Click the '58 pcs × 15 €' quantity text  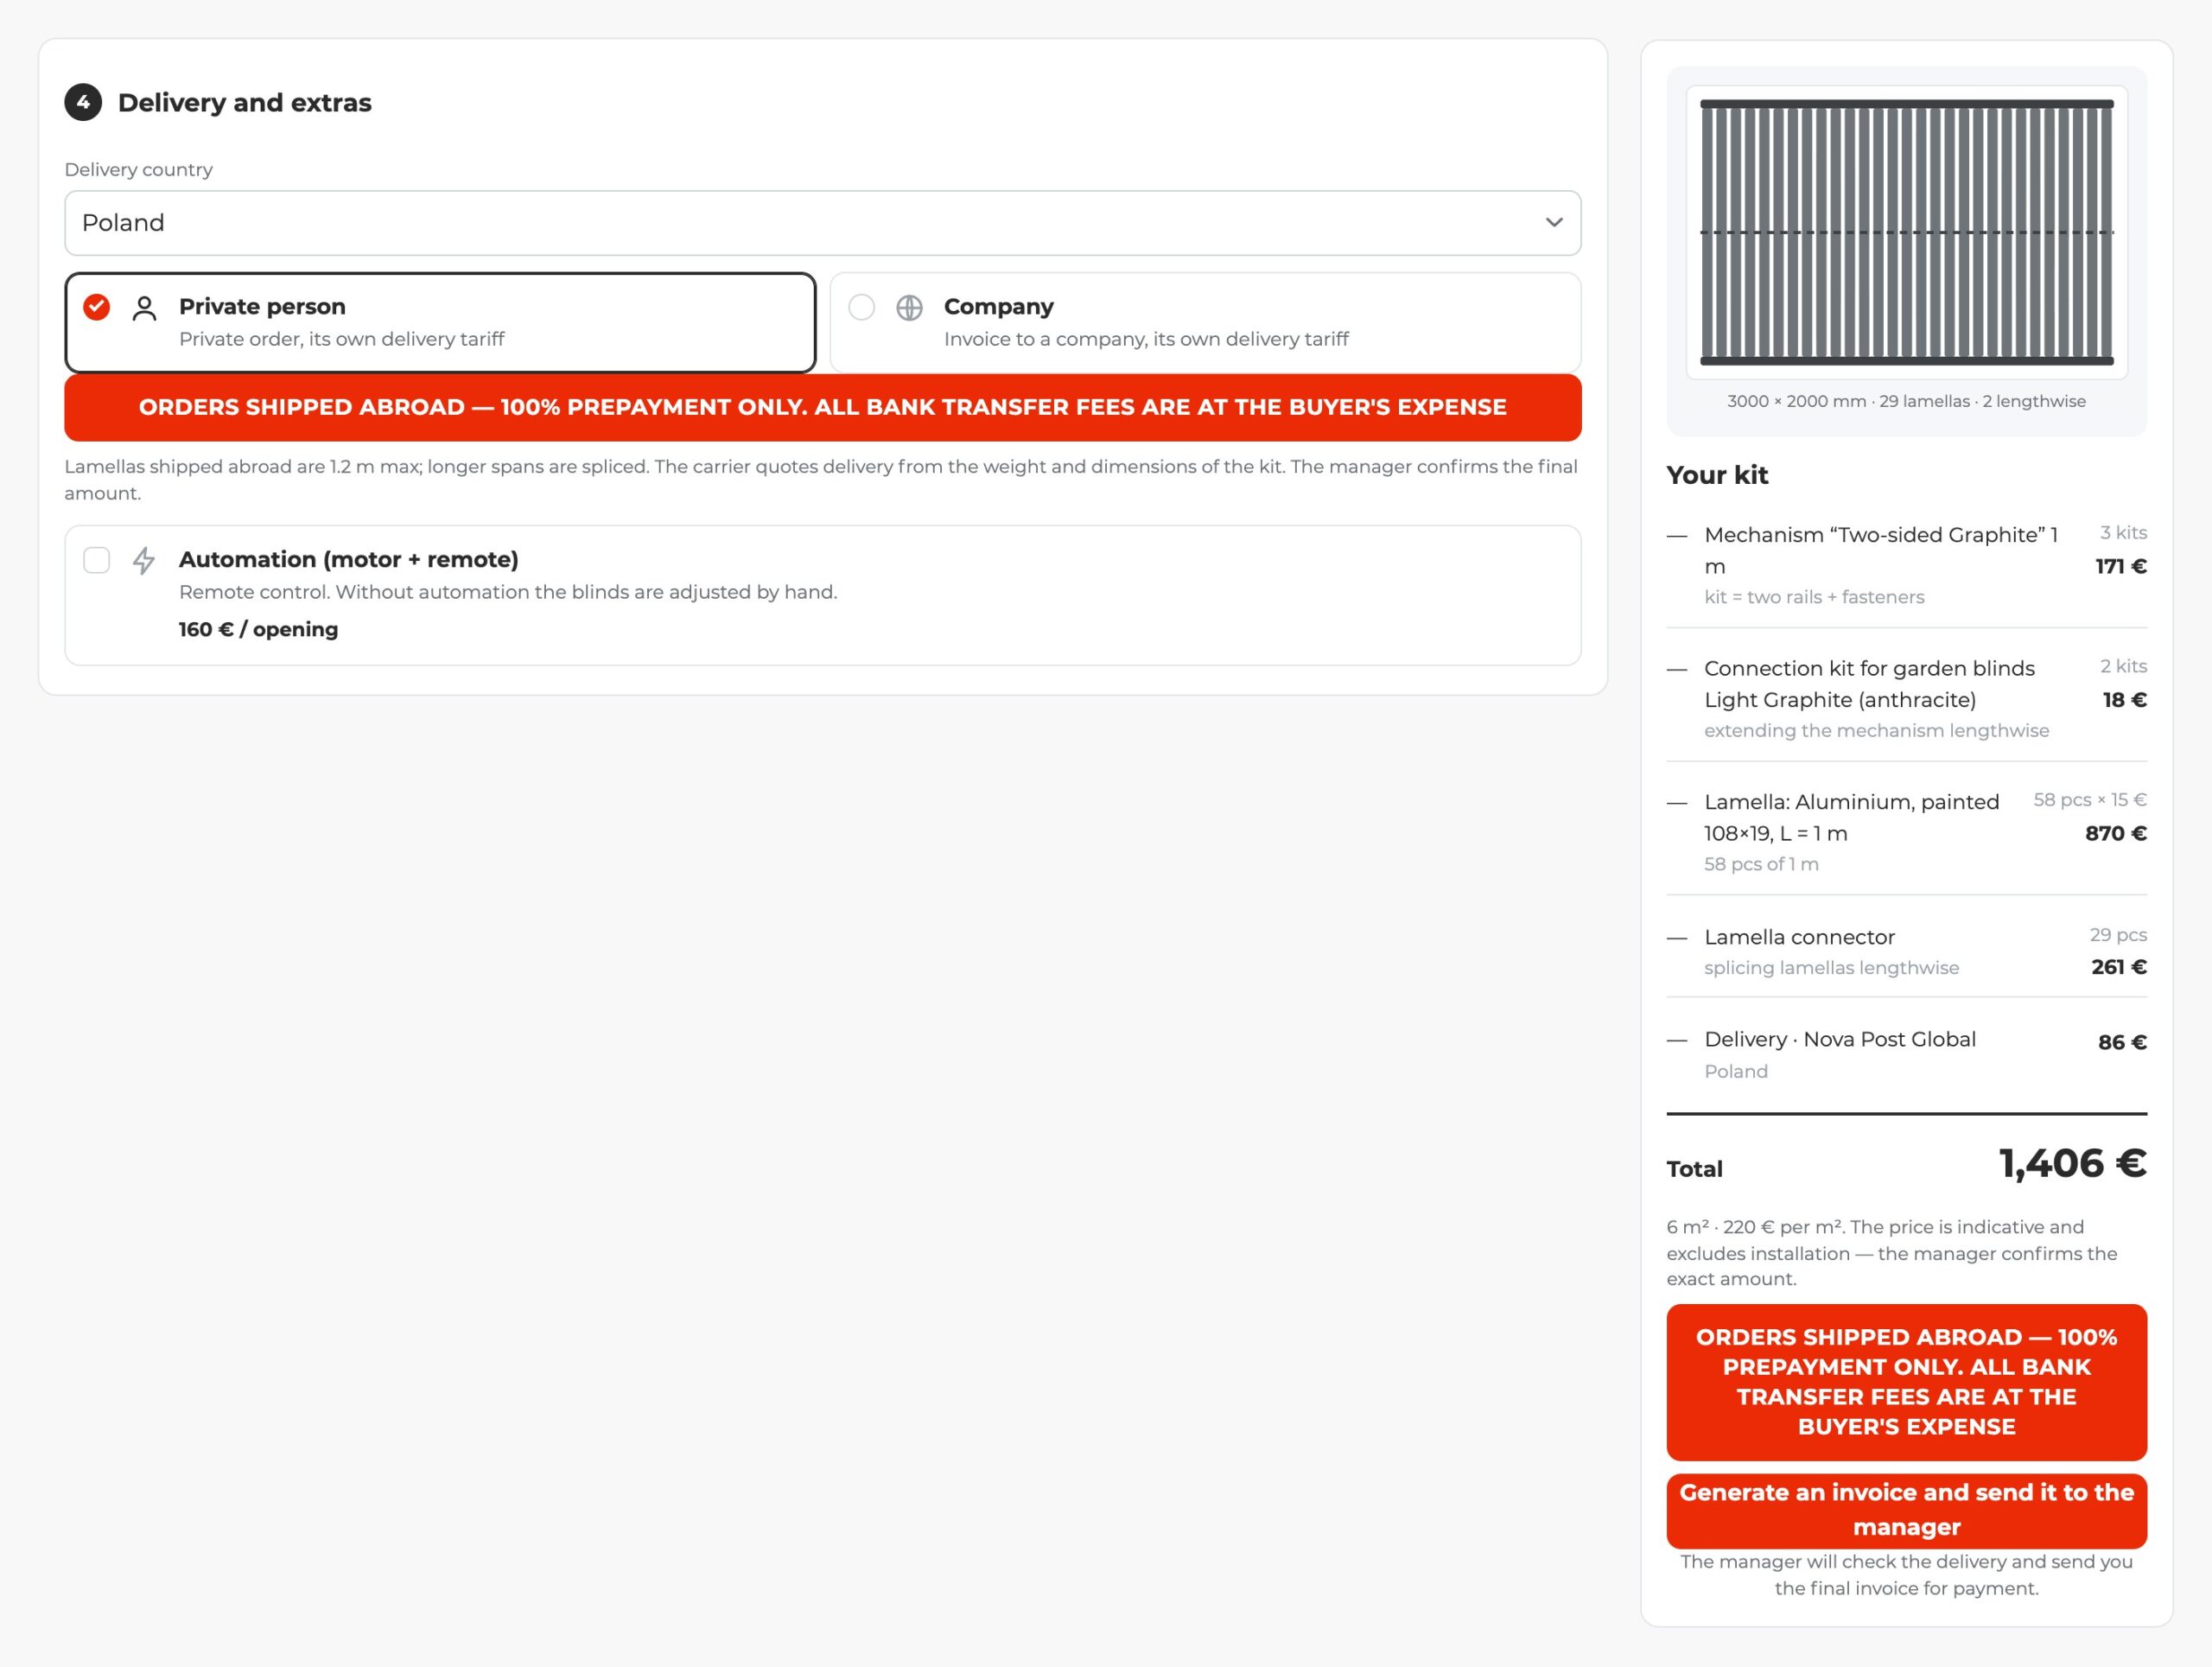tap(2090, 799)
